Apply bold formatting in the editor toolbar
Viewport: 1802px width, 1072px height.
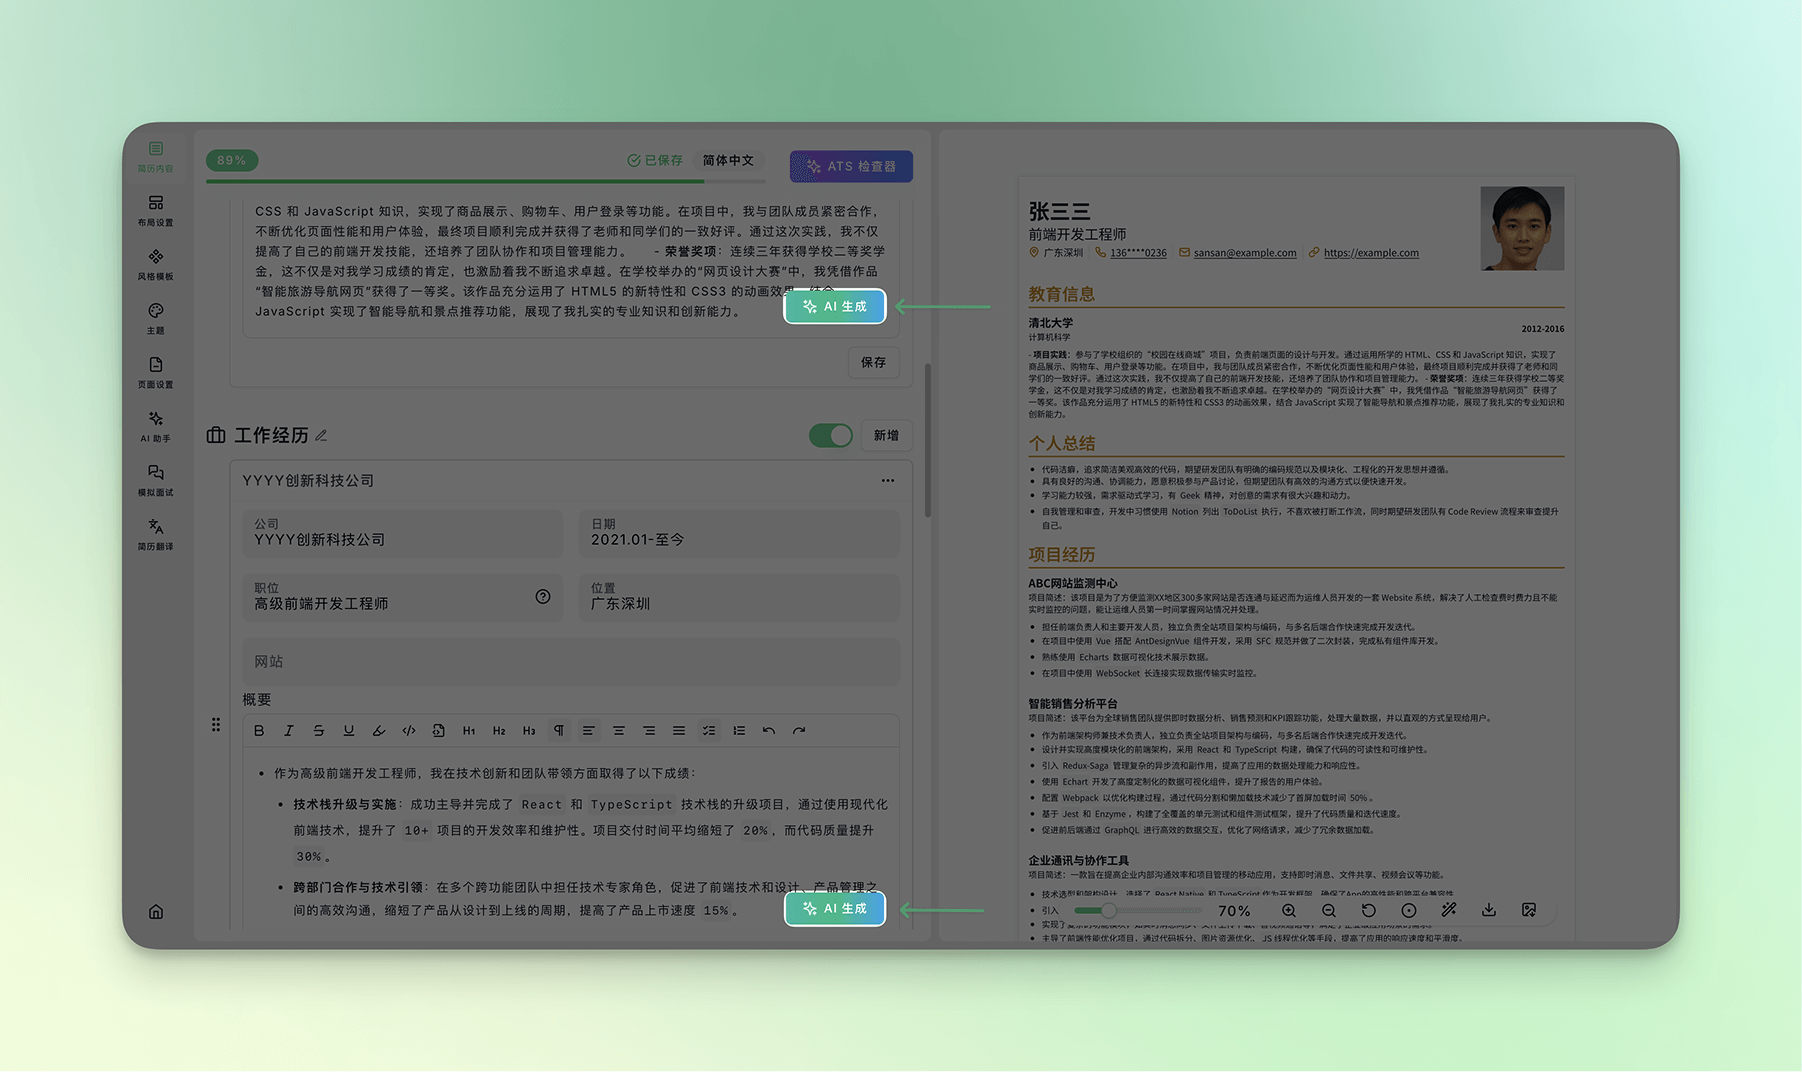point(259,731)
